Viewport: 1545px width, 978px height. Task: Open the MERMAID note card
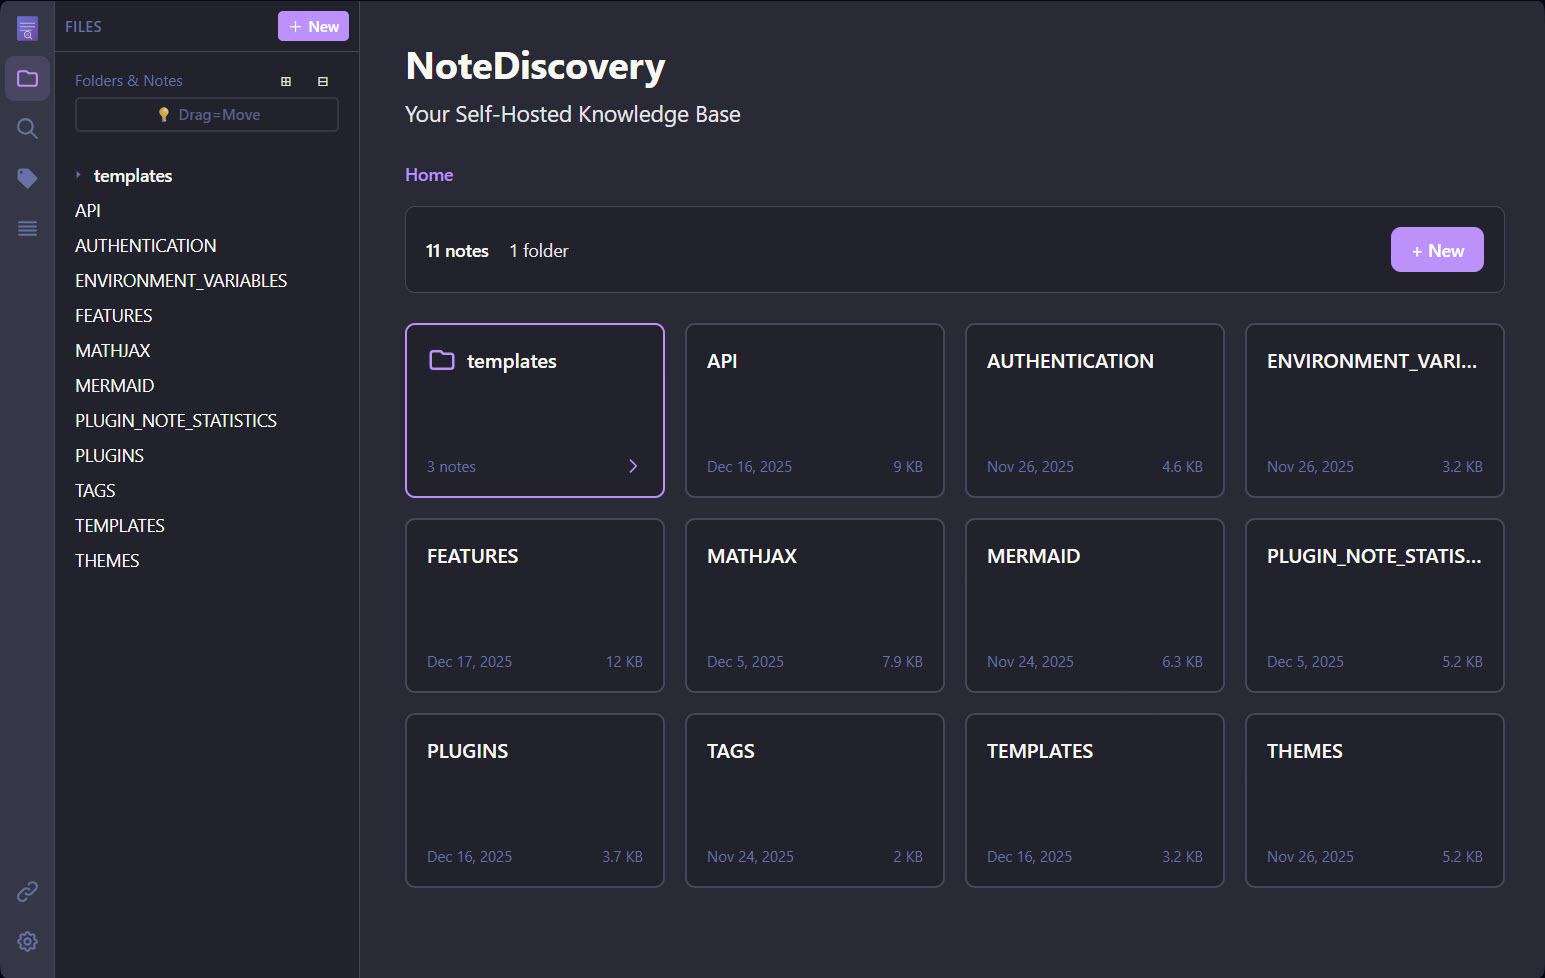pos(1094,605)
